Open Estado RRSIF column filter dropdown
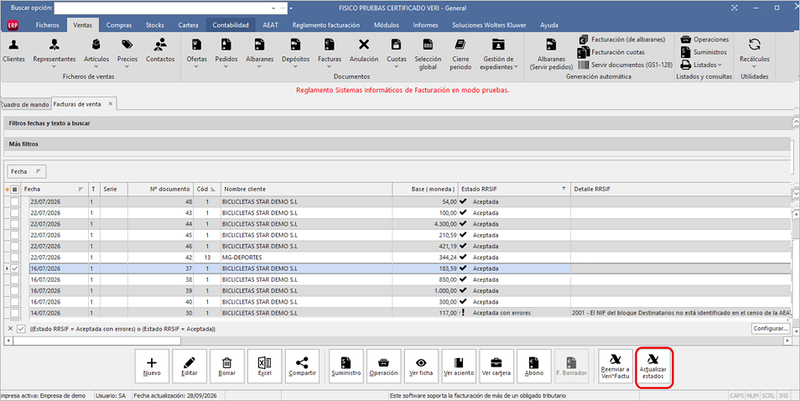Image resolution: width=800 pixels, height=401 pixels. click(x=564, y=189)
